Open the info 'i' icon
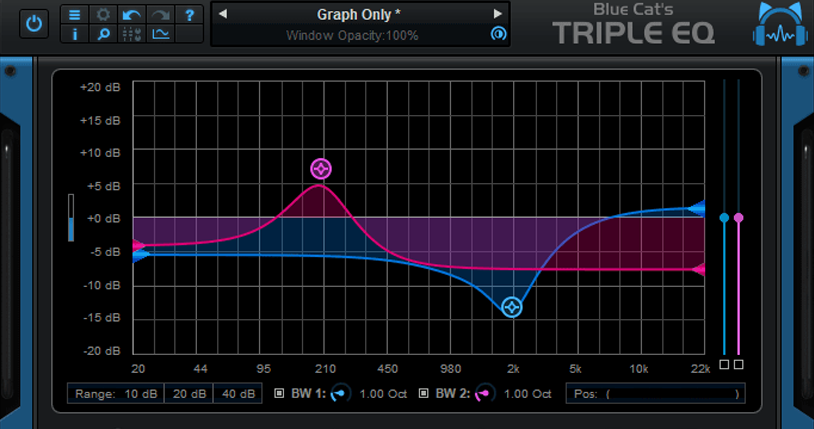 pyautogui.click(x=74, y=34)
